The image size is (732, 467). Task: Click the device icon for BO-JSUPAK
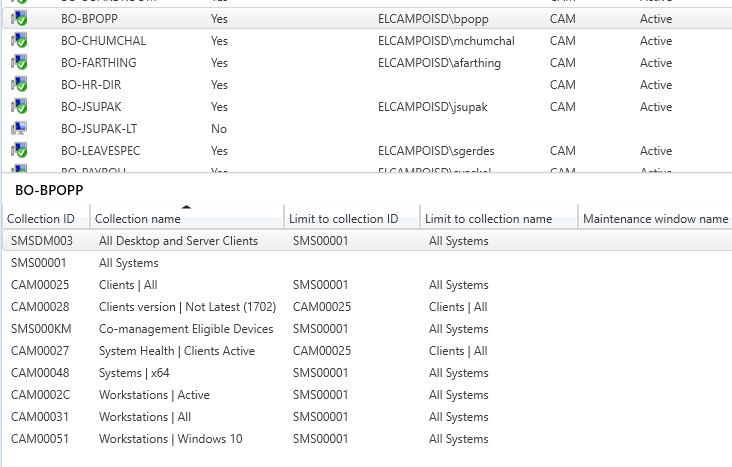pos(19,106)
